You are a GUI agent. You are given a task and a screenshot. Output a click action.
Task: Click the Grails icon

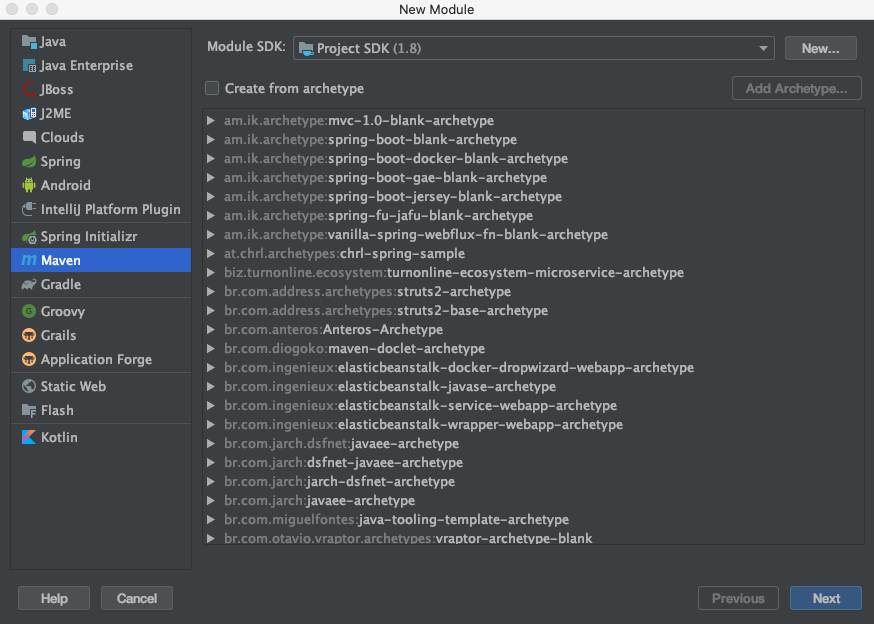pyautogui.click(x=29, y=335)
